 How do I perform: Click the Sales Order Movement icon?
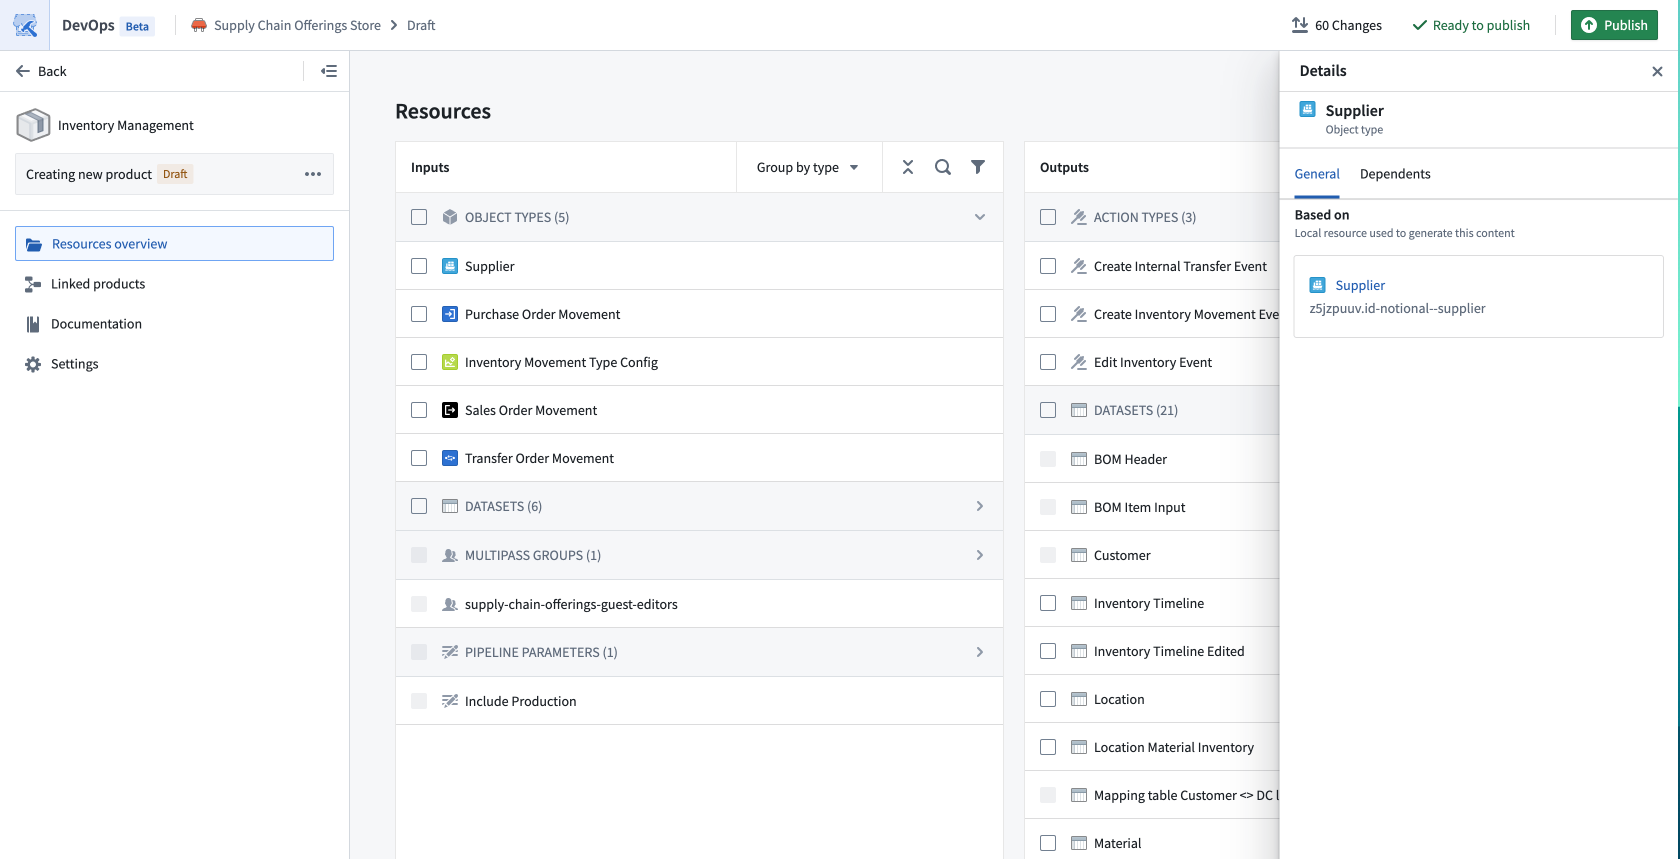[x=450, y=410]
